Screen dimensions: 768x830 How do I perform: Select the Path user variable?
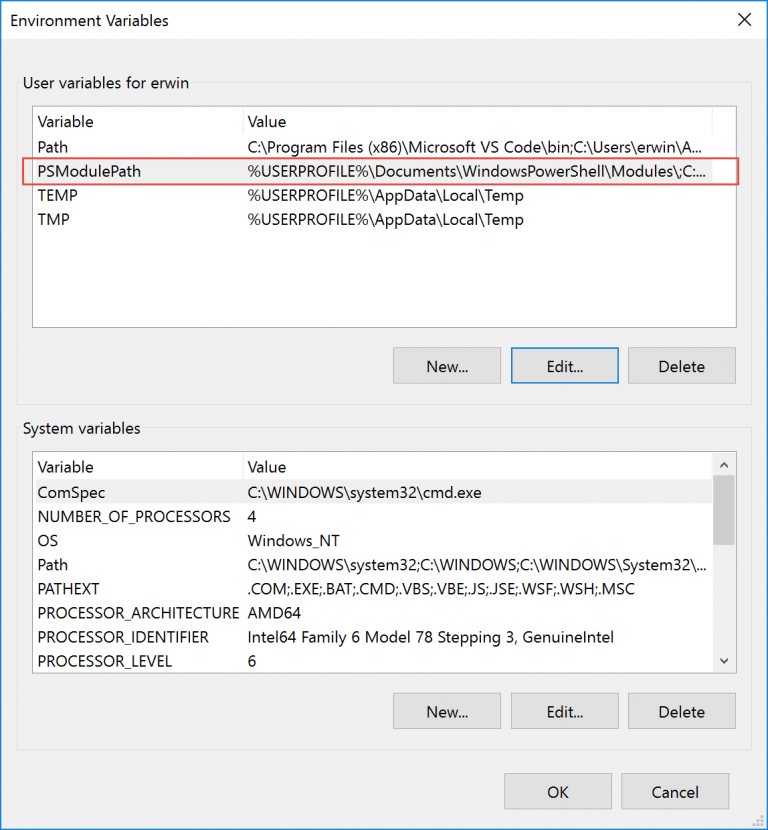[x=150, y=147]
